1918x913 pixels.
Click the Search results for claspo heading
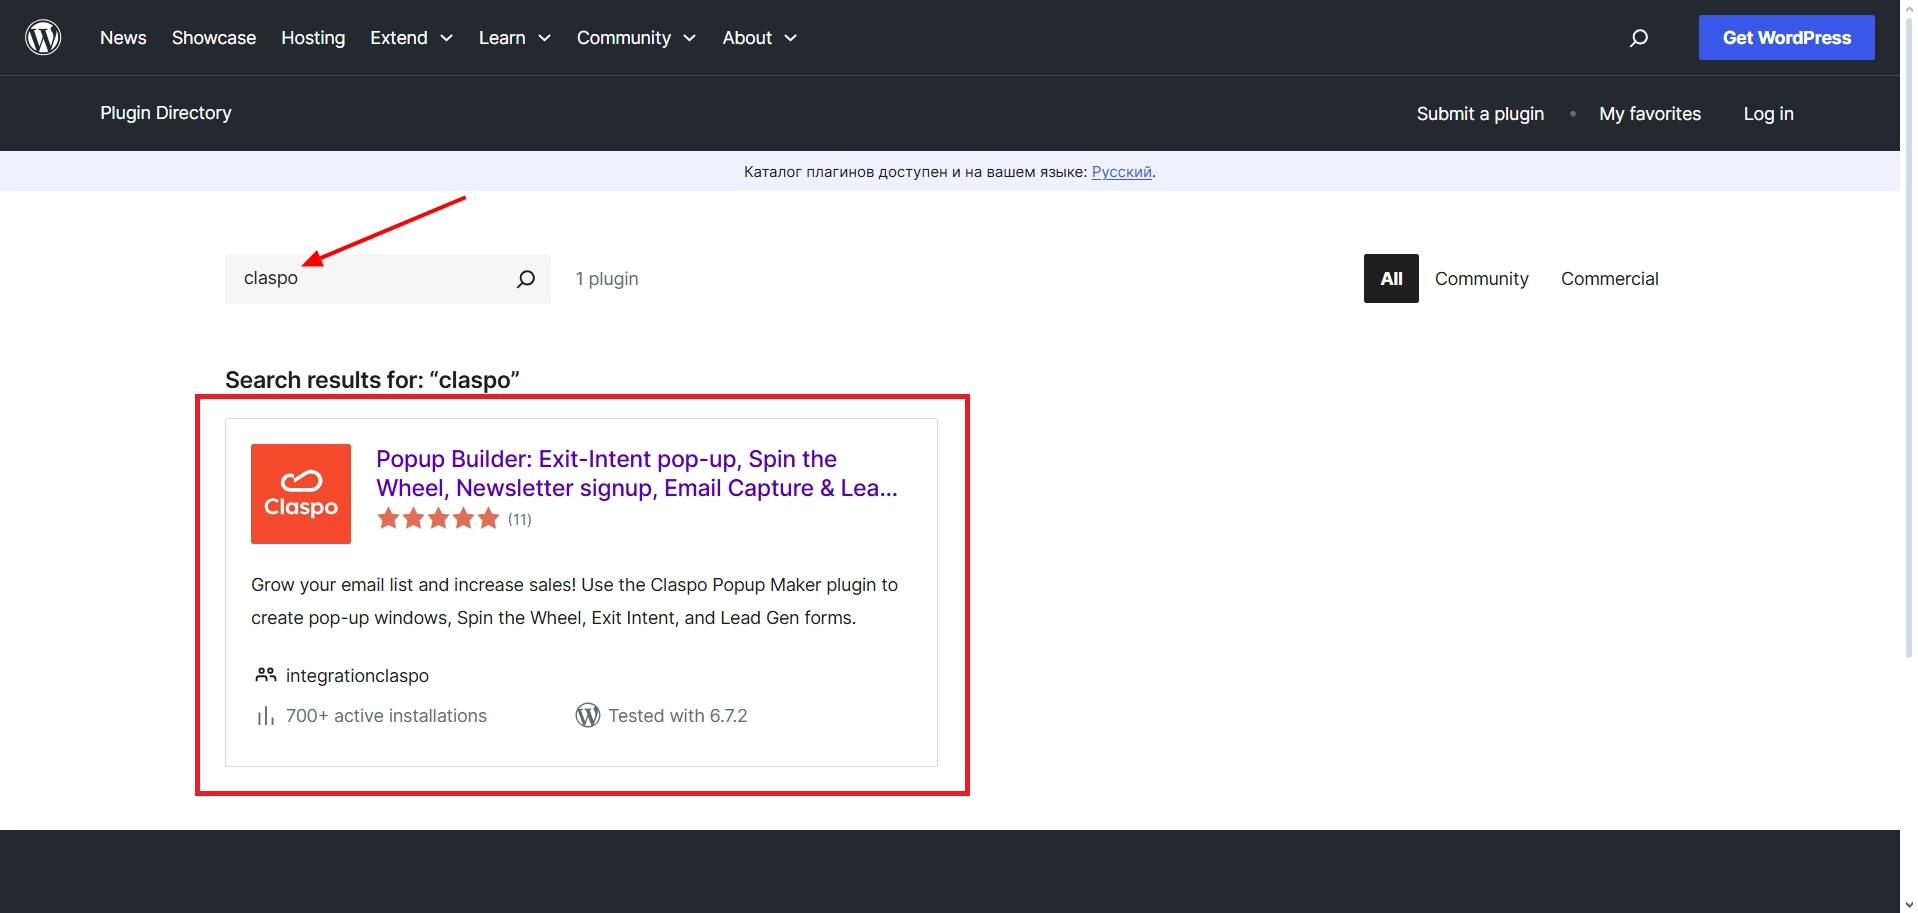tap(372, 380)
